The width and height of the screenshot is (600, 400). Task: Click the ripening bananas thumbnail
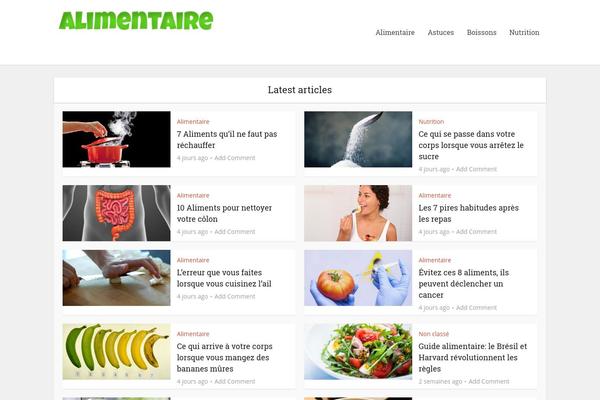117,352
